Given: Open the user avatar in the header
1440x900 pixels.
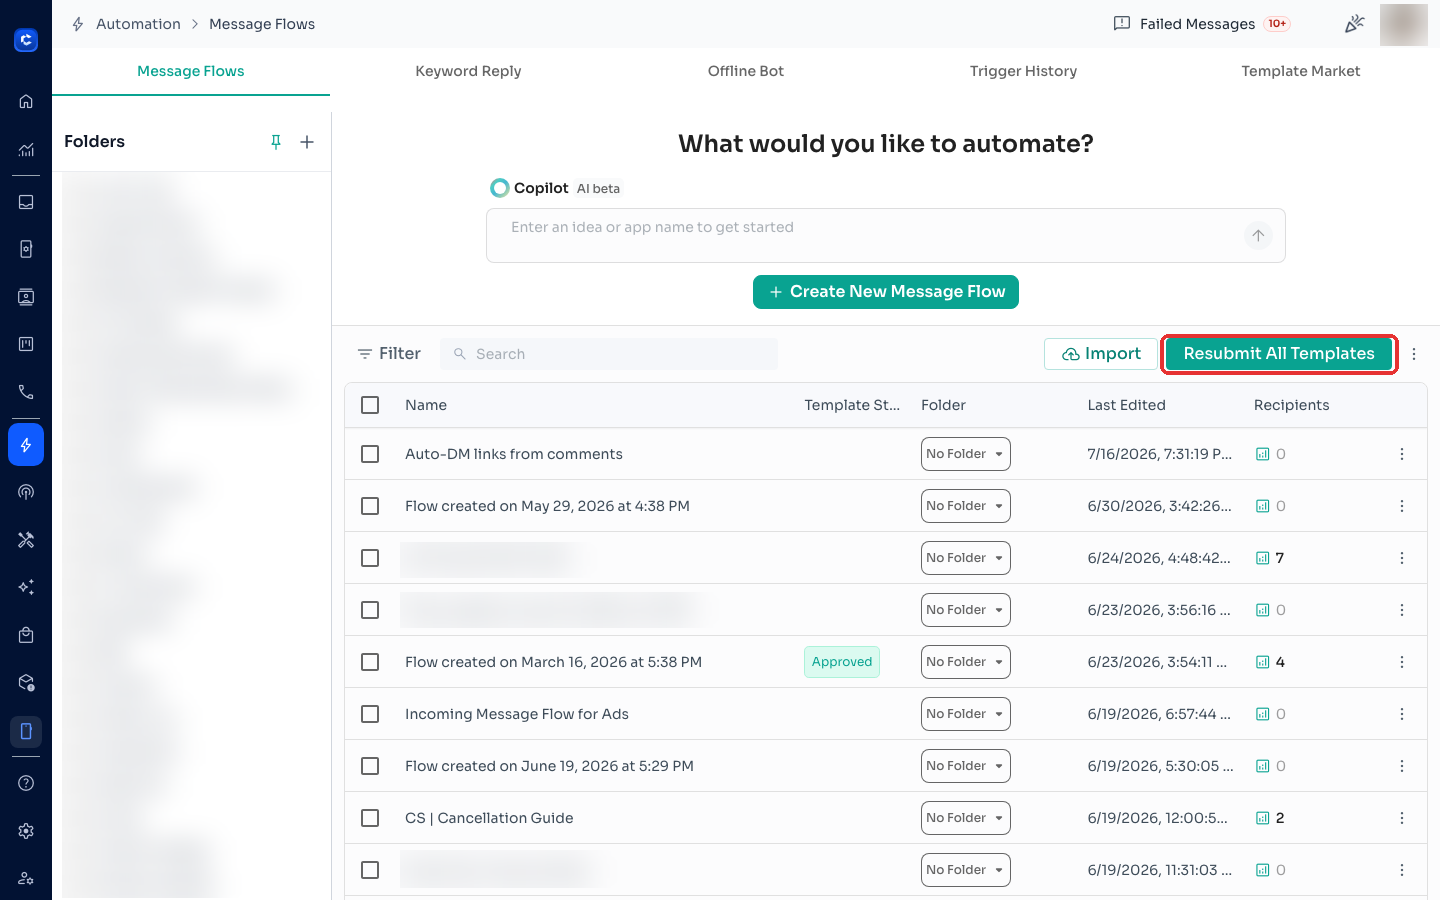Looking at the screenshot, I should (1404, 24).
